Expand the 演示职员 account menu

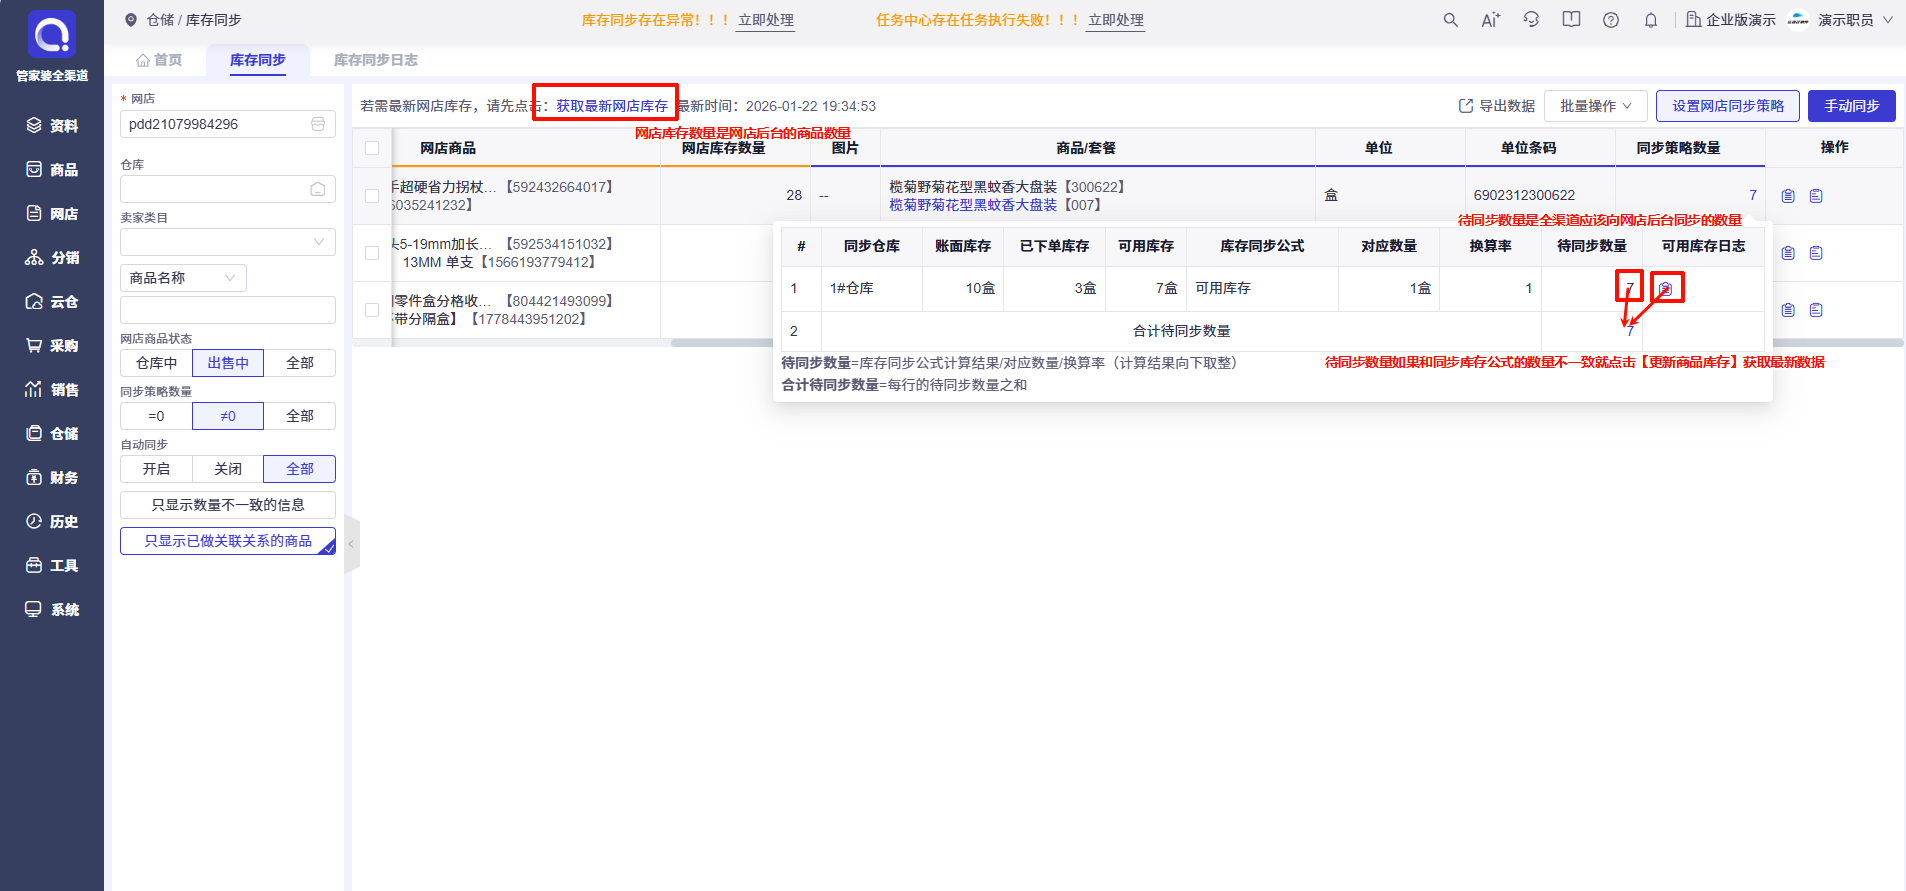coord(1855,20)
